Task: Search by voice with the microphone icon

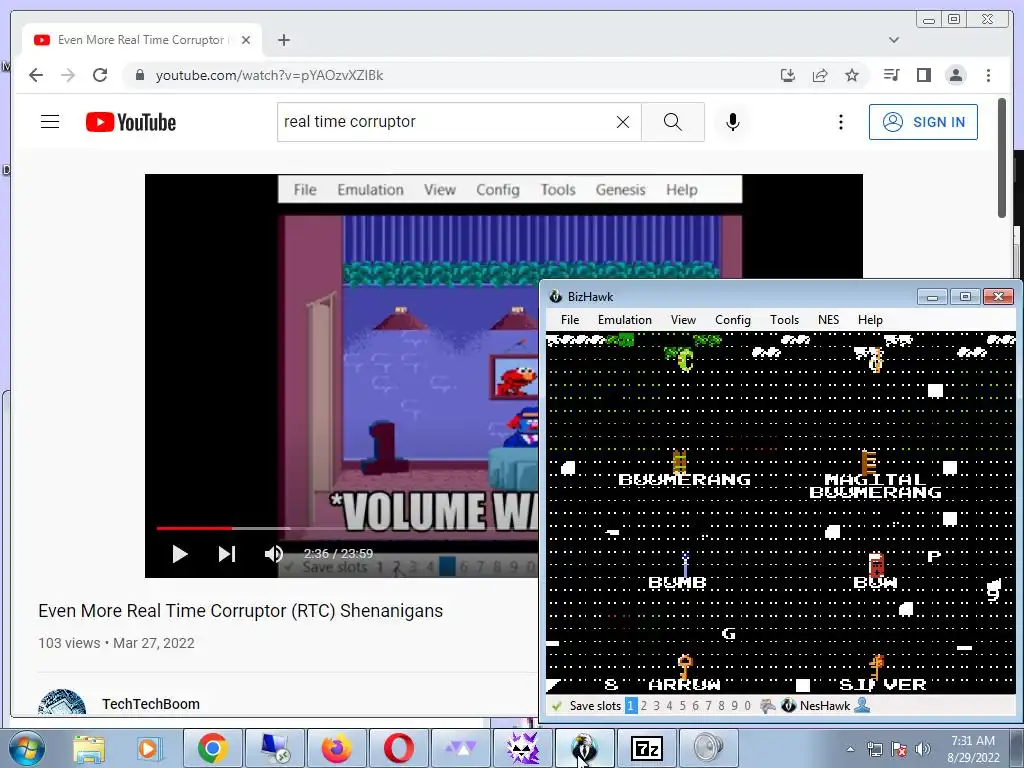Action: (x=733, y=121)
